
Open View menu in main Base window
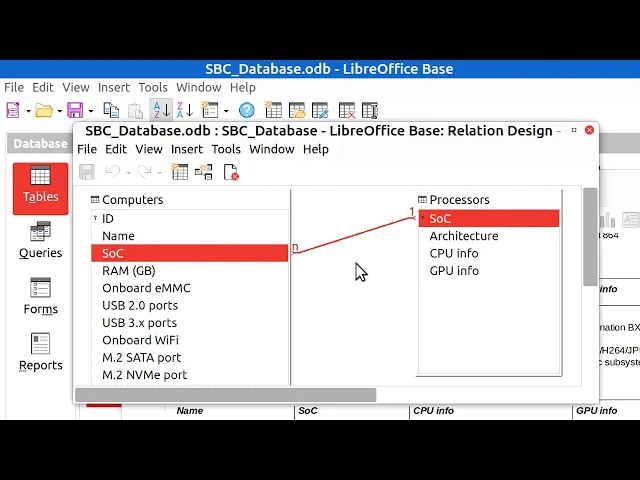pos(76,87)
